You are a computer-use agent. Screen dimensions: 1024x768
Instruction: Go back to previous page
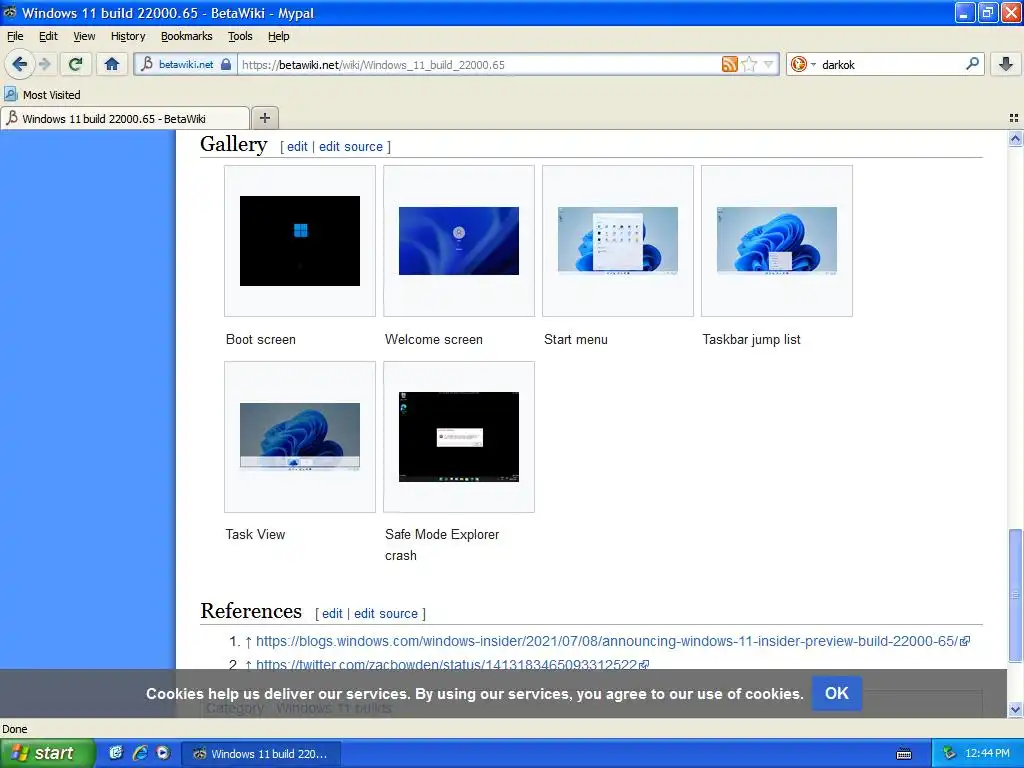19,64
